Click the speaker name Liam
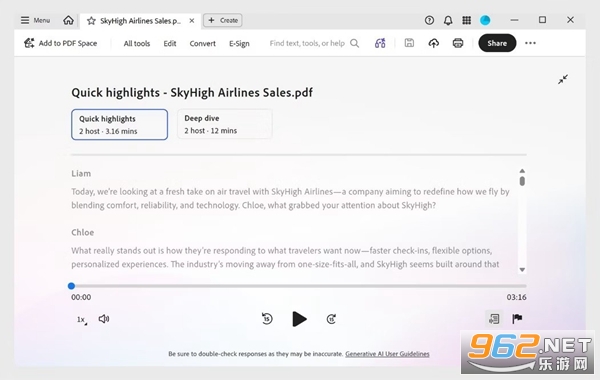The width and height of the screenshot is (600, 380). pyautogui.click(x=81, y=174)
